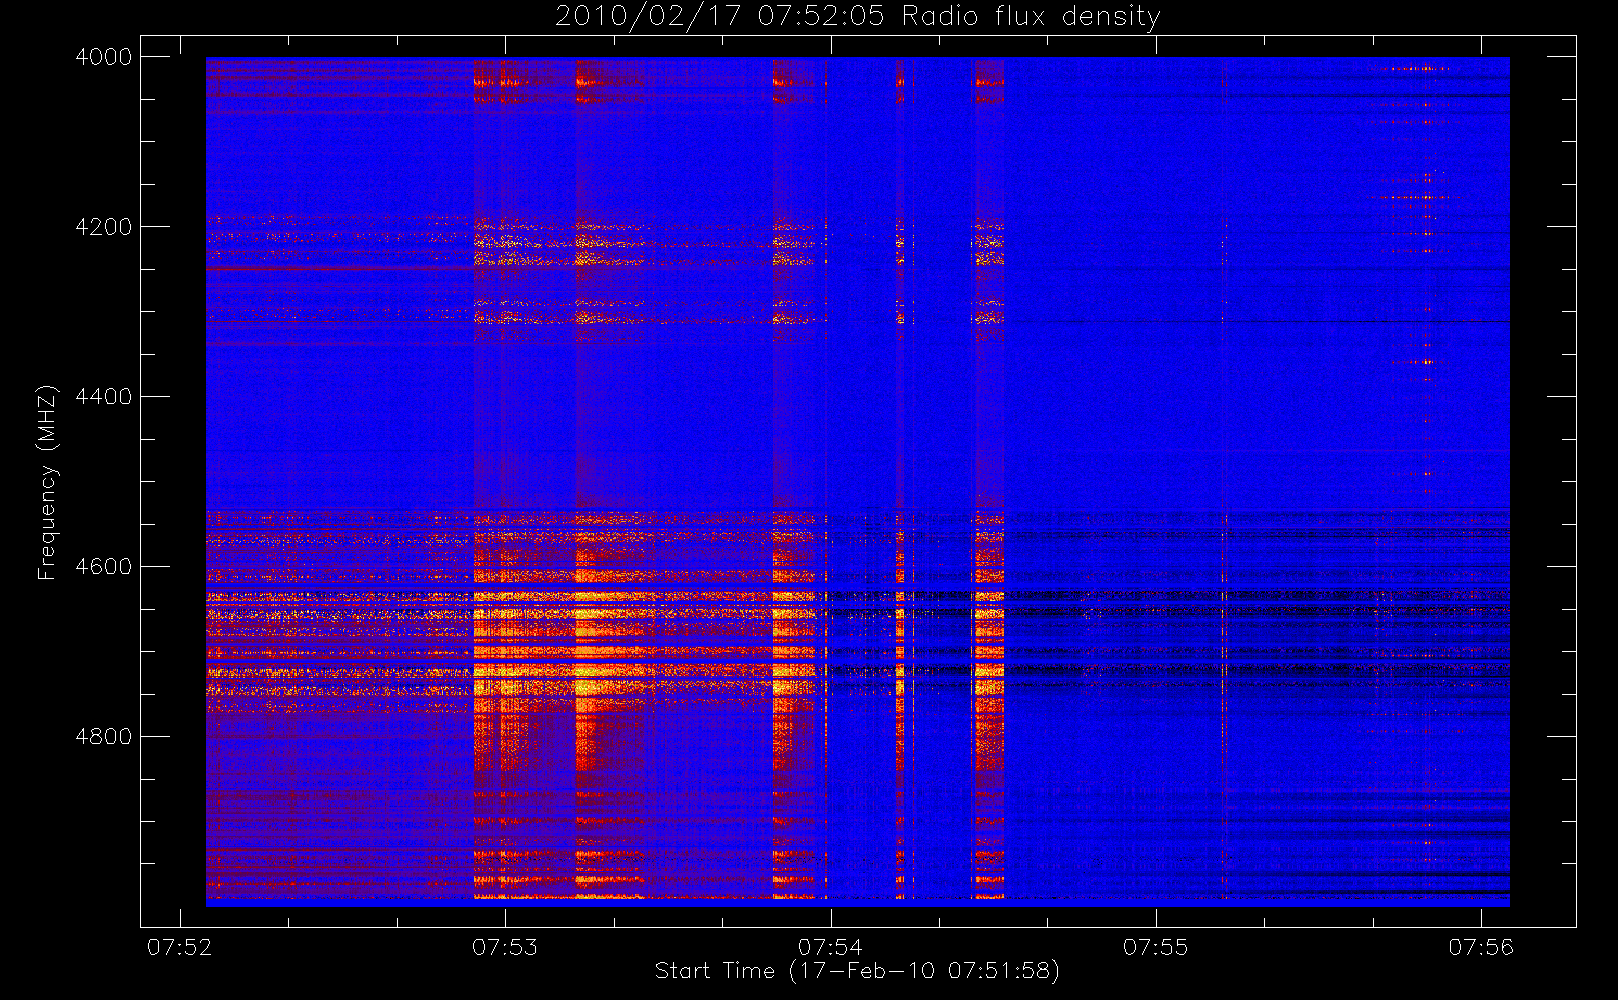
Task: Click the 07:52 time tick label
Action: pyautogui.click(x=180, y=947)
